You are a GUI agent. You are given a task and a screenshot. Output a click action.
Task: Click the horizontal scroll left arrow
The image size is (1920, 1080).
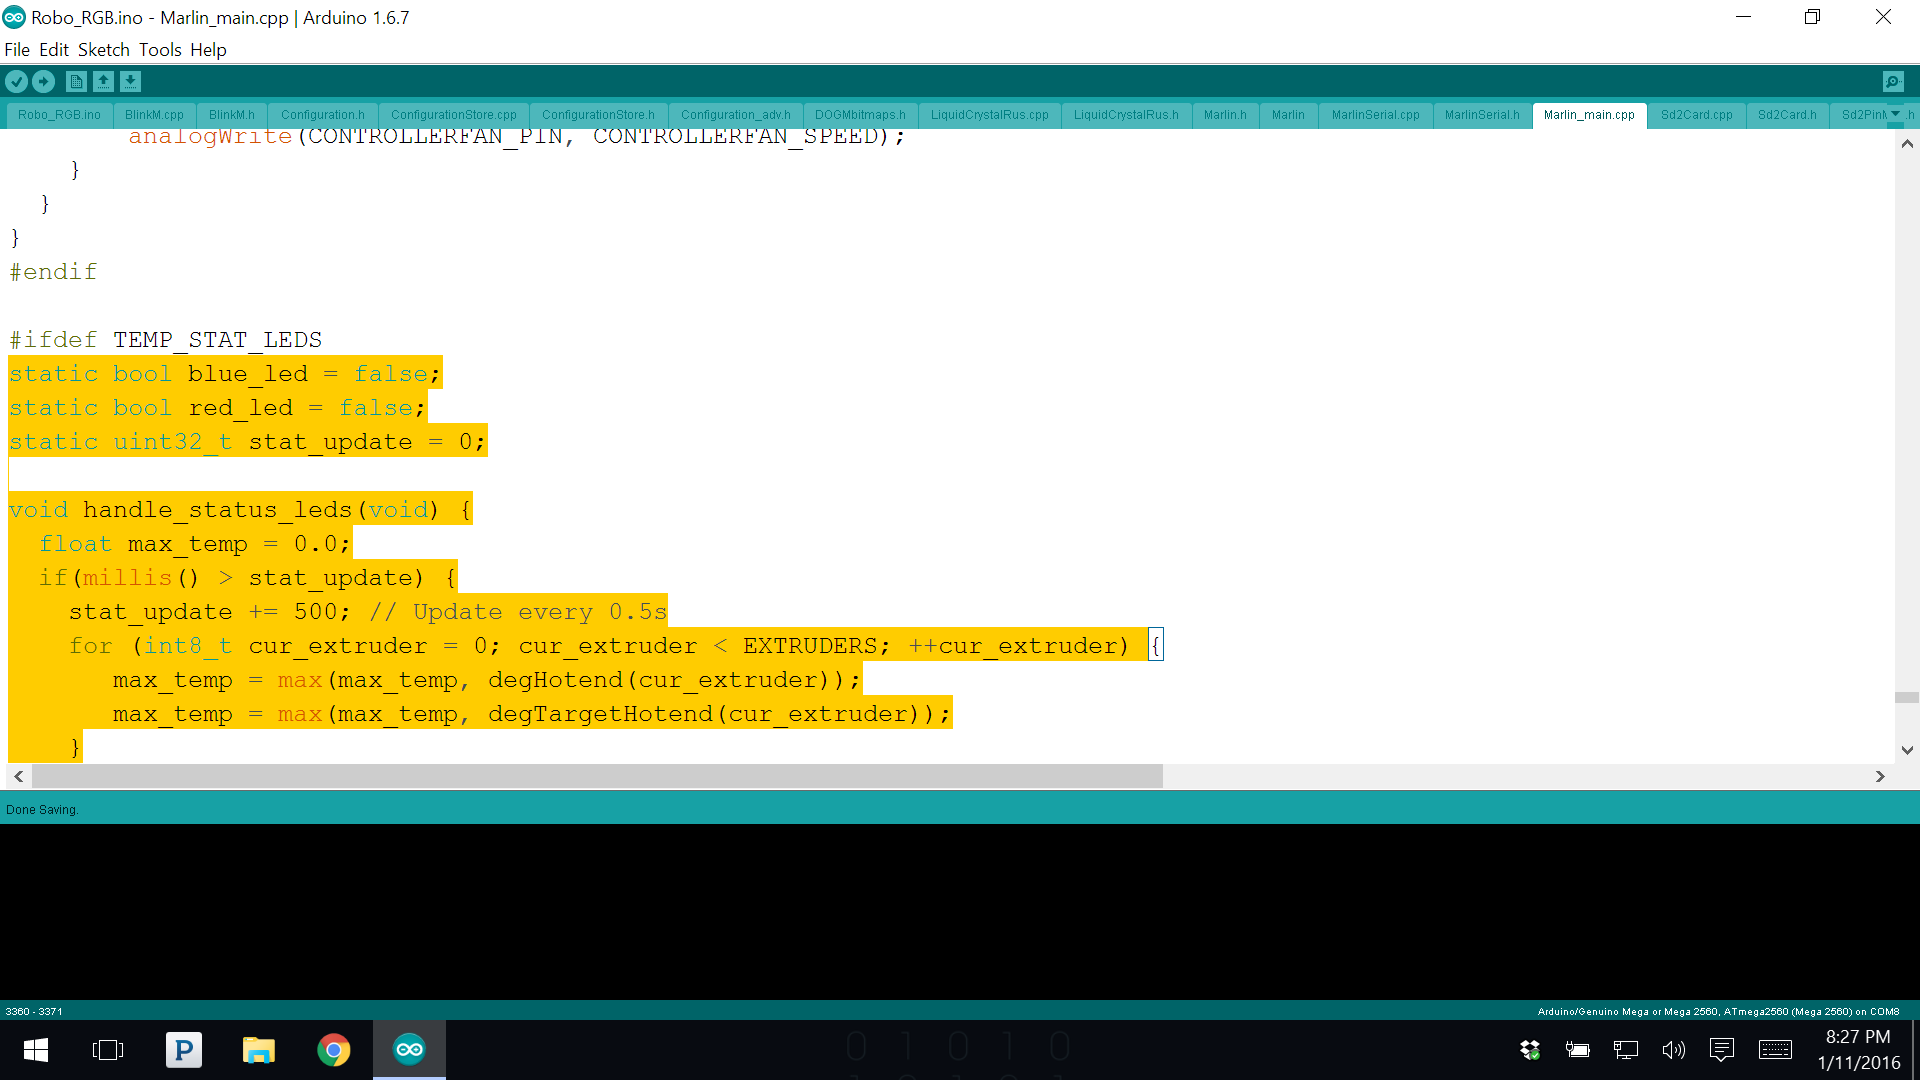click(x=19, y=776)
